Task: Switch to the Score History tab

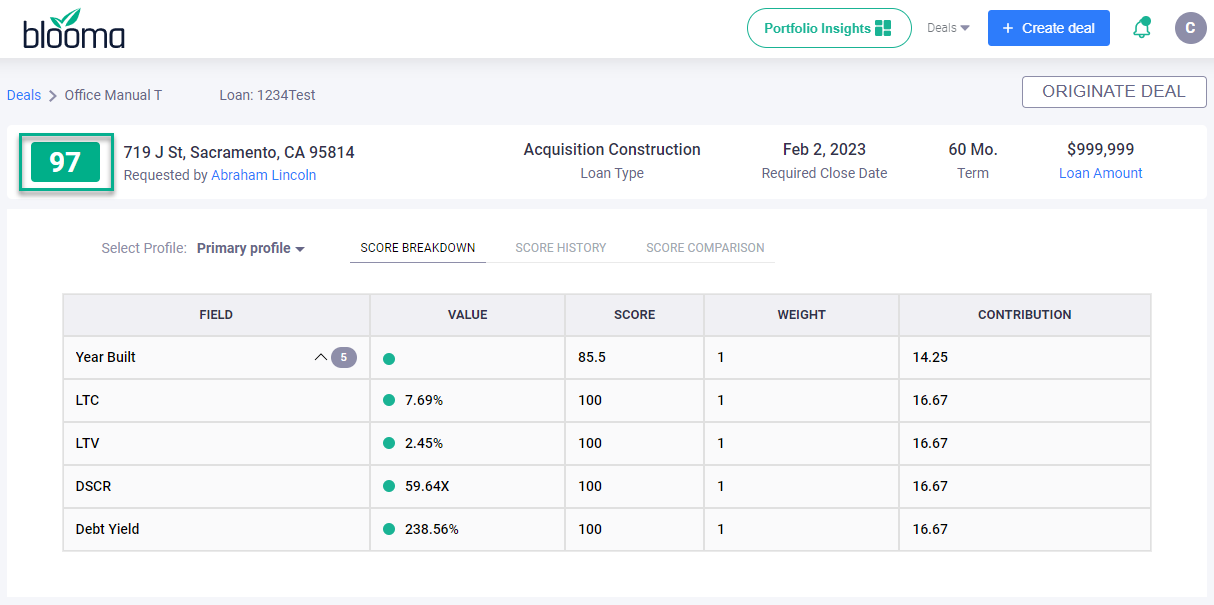Action: (560, 248)
